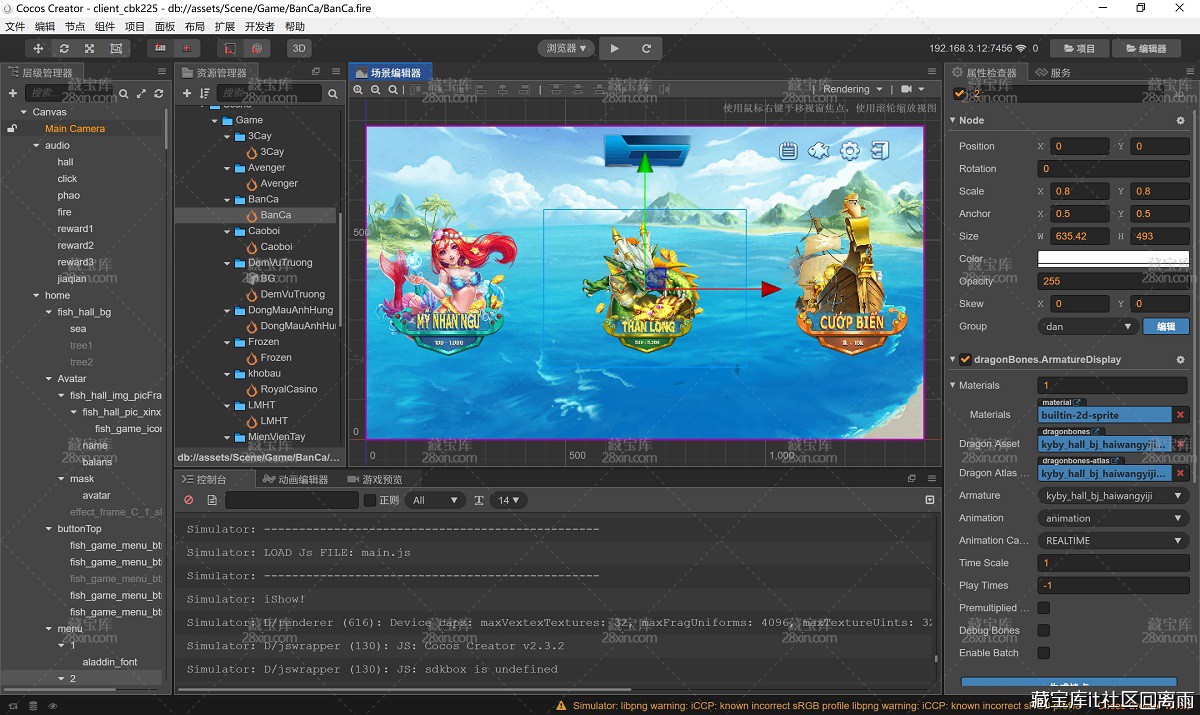Disable the dragonBones.ArmatureDisplay component checkbox

pos(965,360)
